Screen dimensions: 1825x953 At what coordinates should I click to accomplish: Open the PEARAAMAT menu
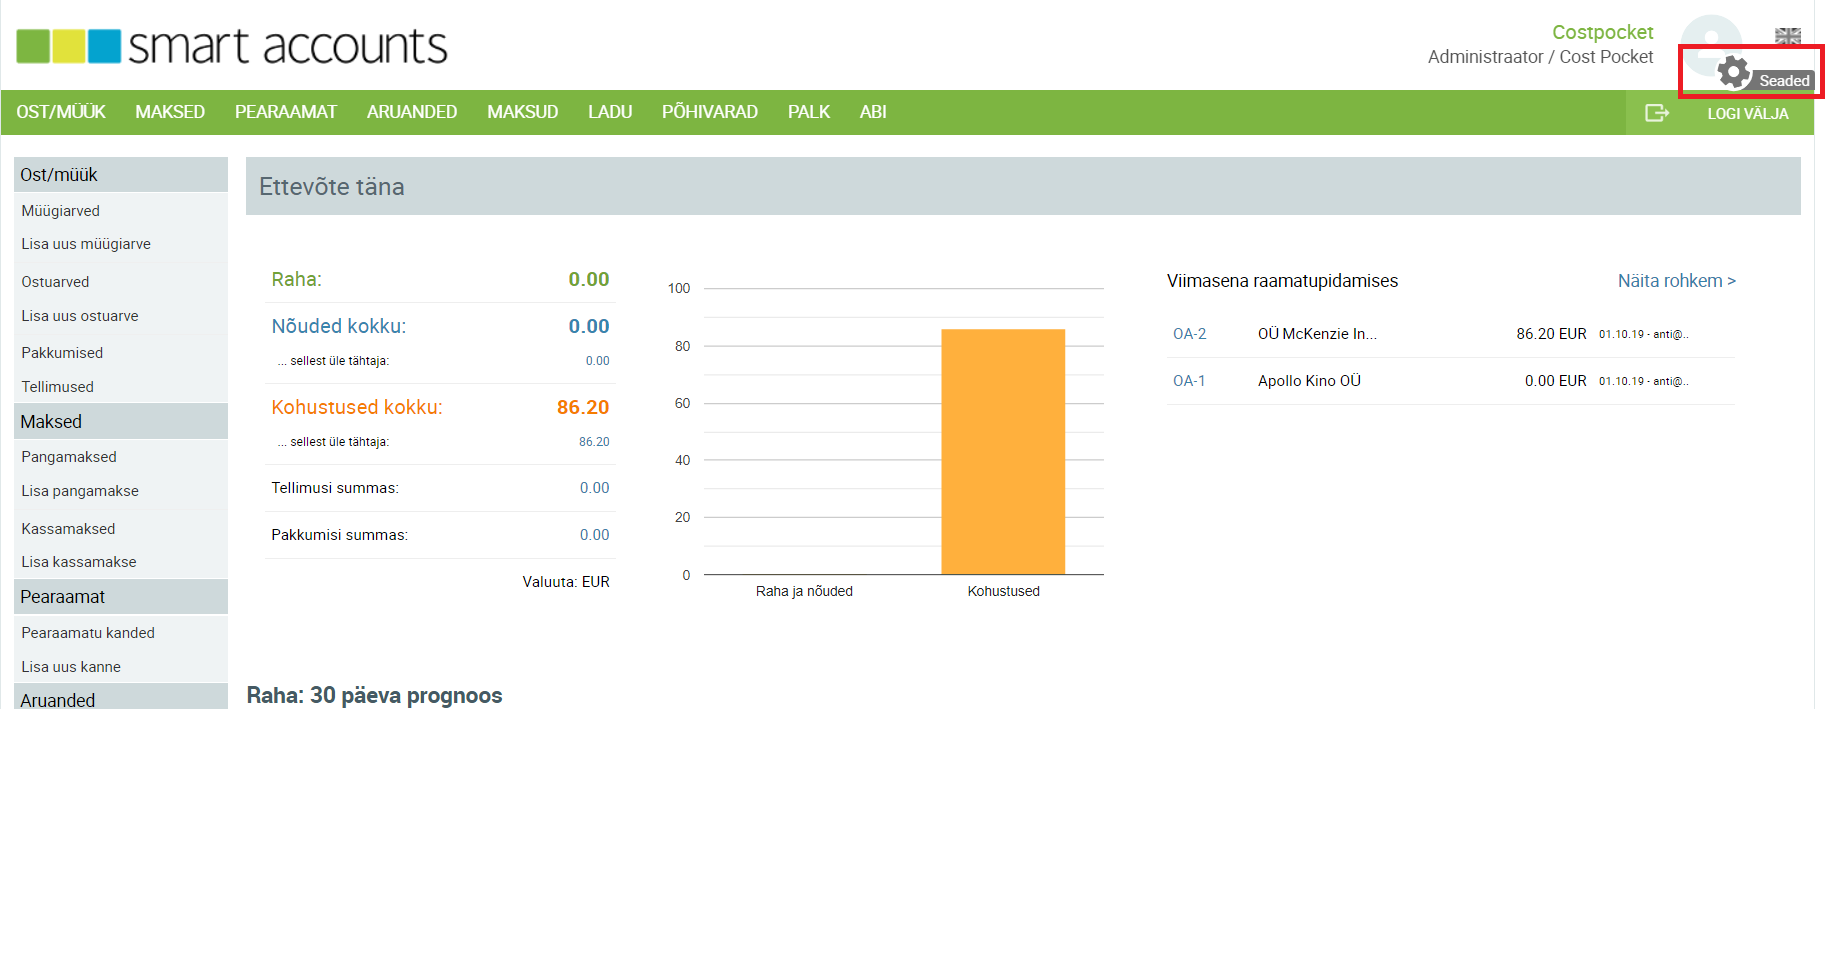[x=286, y=112]
